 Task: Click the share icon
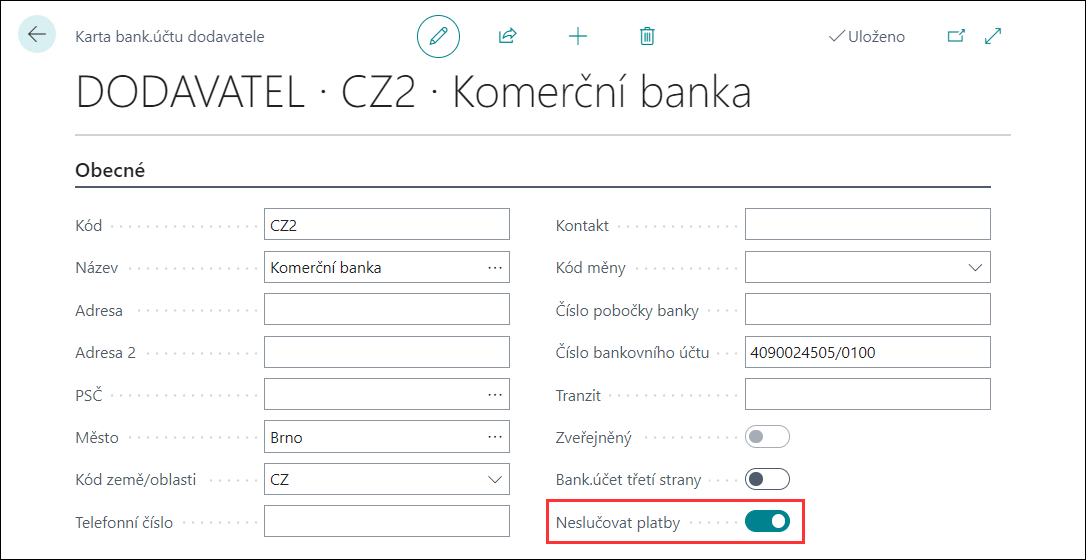[508, 36]
